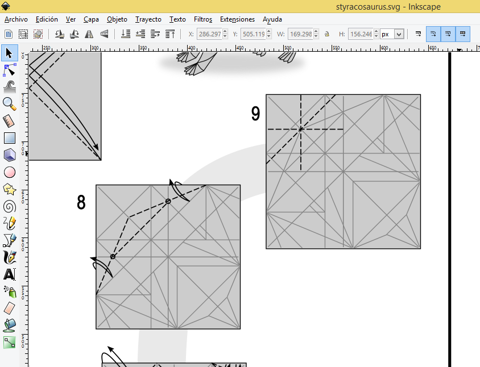Increase the H height spinner value
Screen dimensions: 480x367
(x=376, y=32)
